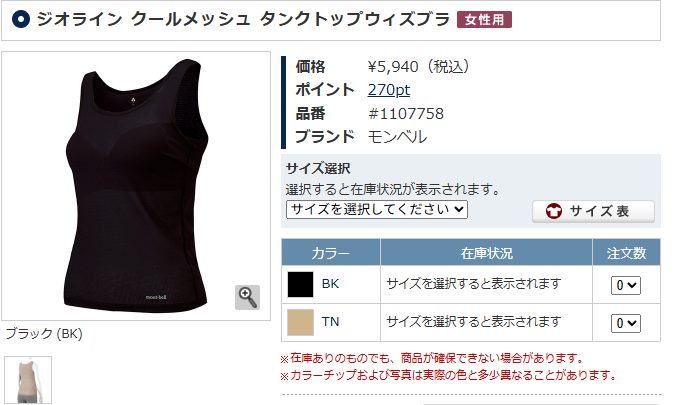
Task: Click the BK color label text
Action: tap(330, 284)
